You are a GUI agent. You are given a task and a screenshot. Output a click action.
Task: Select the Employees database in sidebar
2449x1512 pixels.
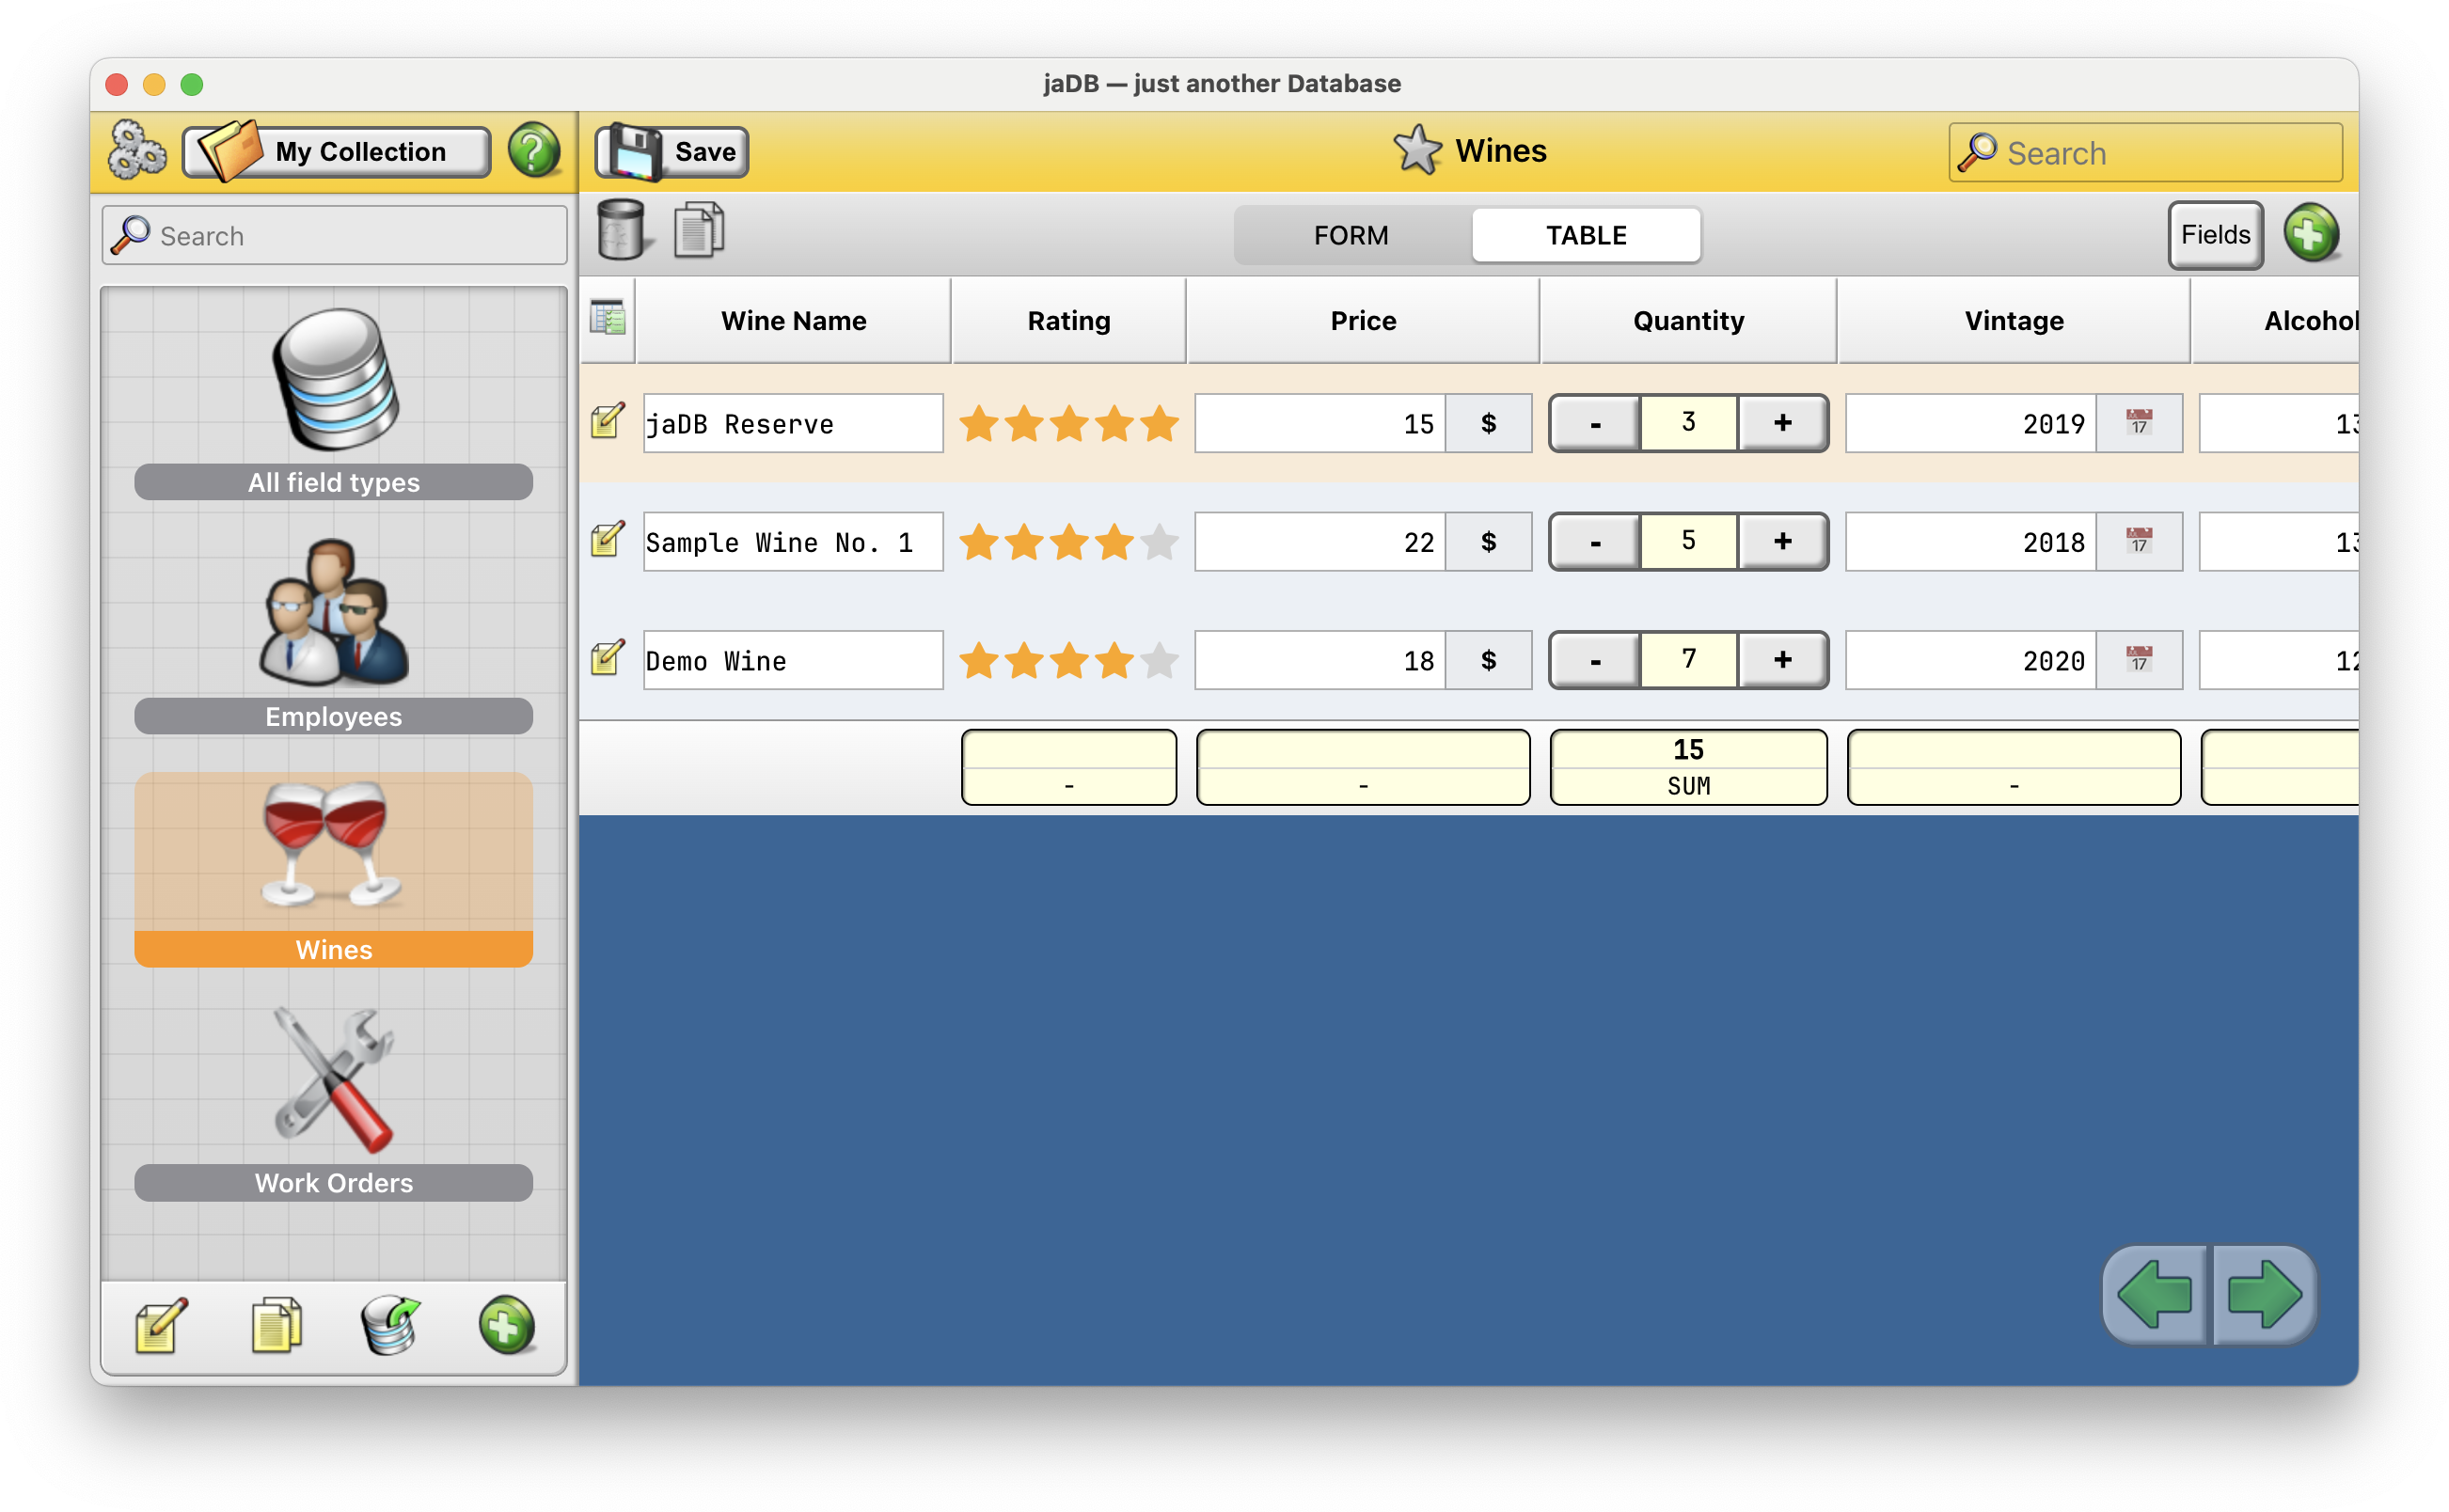(x=333, y=635)
